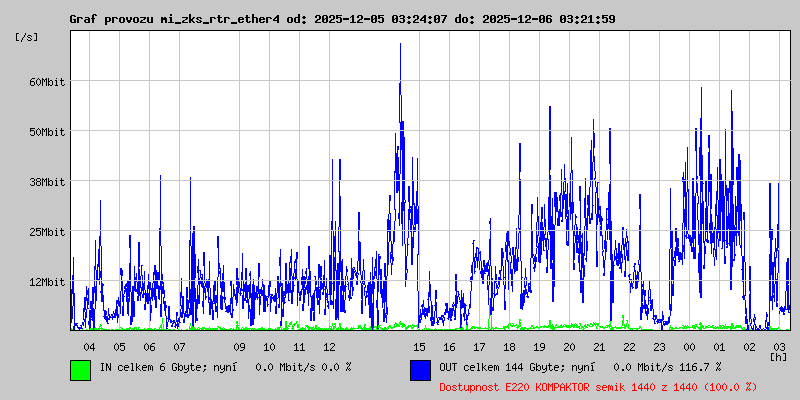800x400 pixels.
Task: Click the red 'Dostupnost E220 KOMPAKTOR' availability line
Action: [x=598, y=387]
